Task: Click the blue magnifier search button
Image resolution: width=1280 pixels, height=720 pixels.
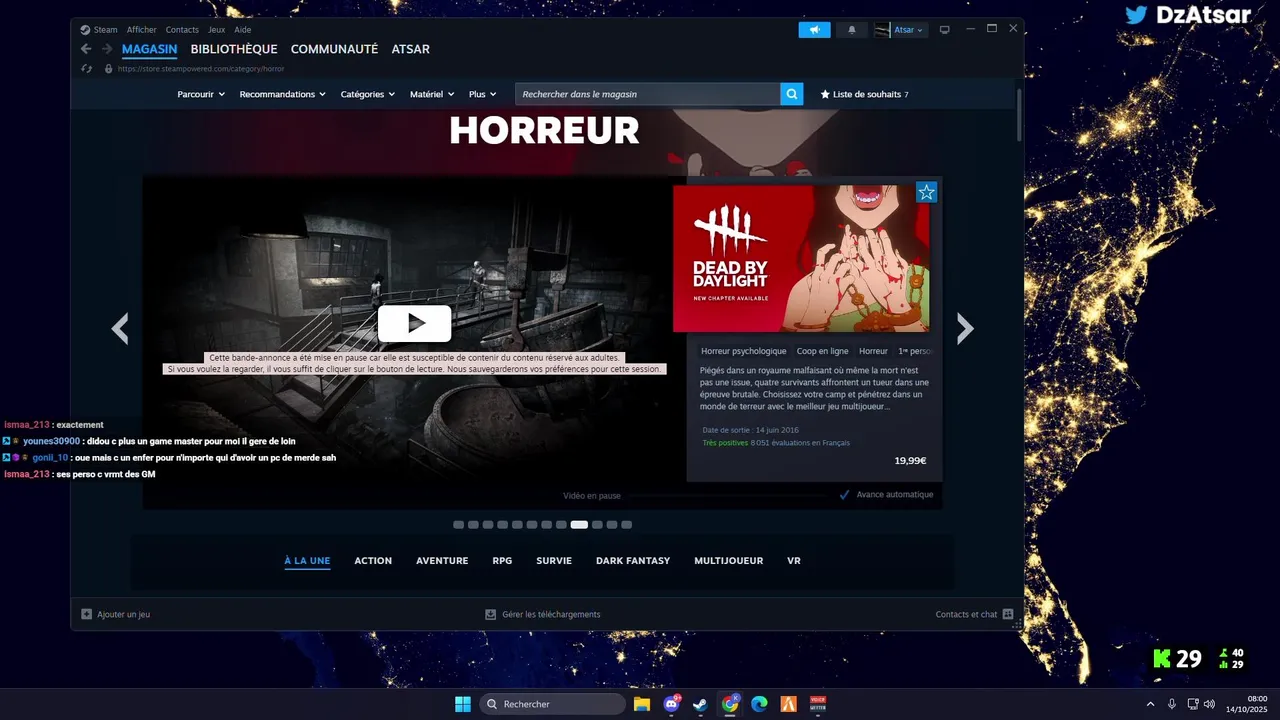Action: pyautogui.click(x=792, y=94)
